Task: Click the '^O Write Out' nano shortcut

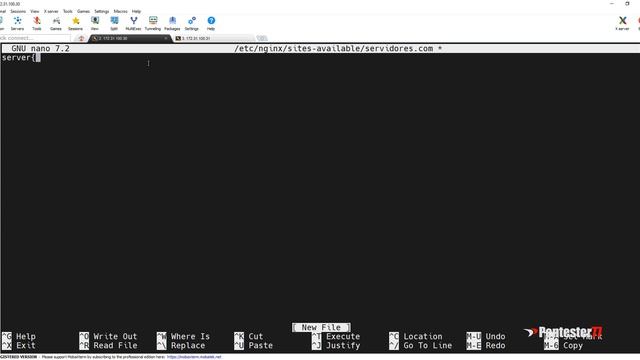Action: (x=108, y=336)
